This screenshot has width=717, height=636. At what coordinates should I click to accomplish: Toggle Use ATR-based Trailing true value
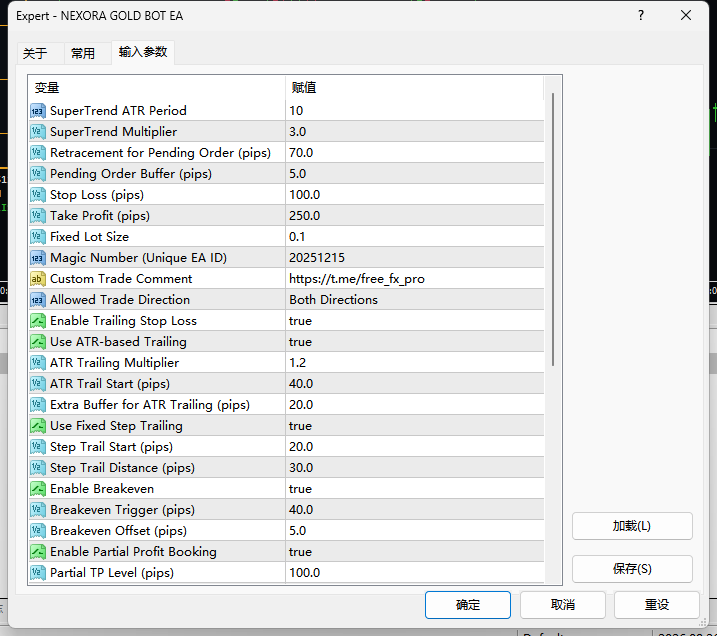415,342
